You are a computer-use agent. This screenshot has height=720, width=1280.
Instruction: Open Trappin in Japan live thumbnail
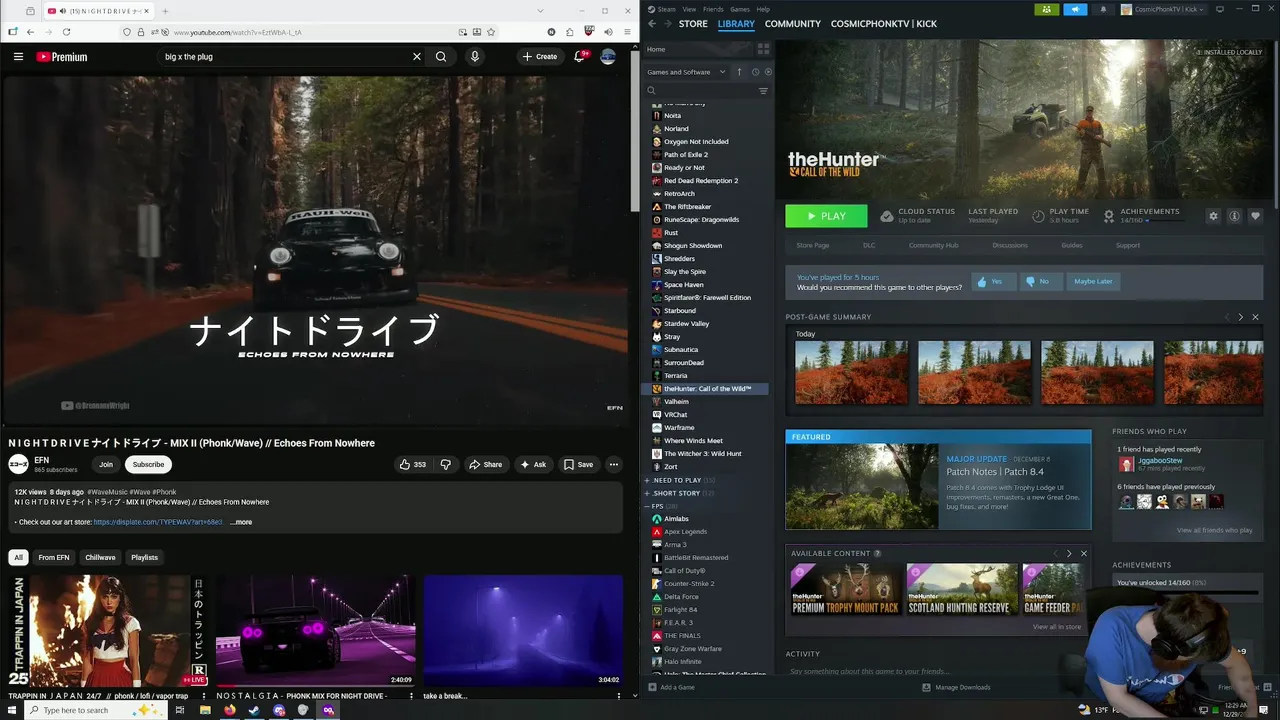[108, 630]
